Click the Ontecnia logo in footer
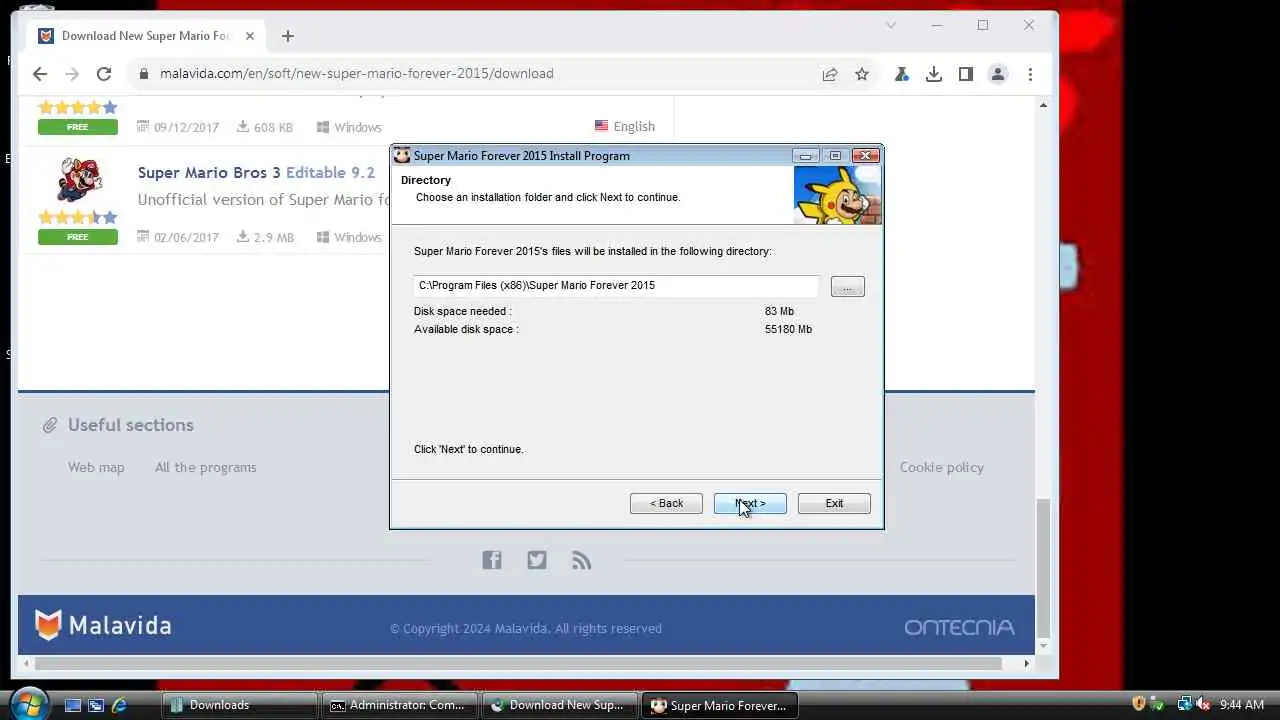Viewport: 1280px width, 720px height. [959, 628]
